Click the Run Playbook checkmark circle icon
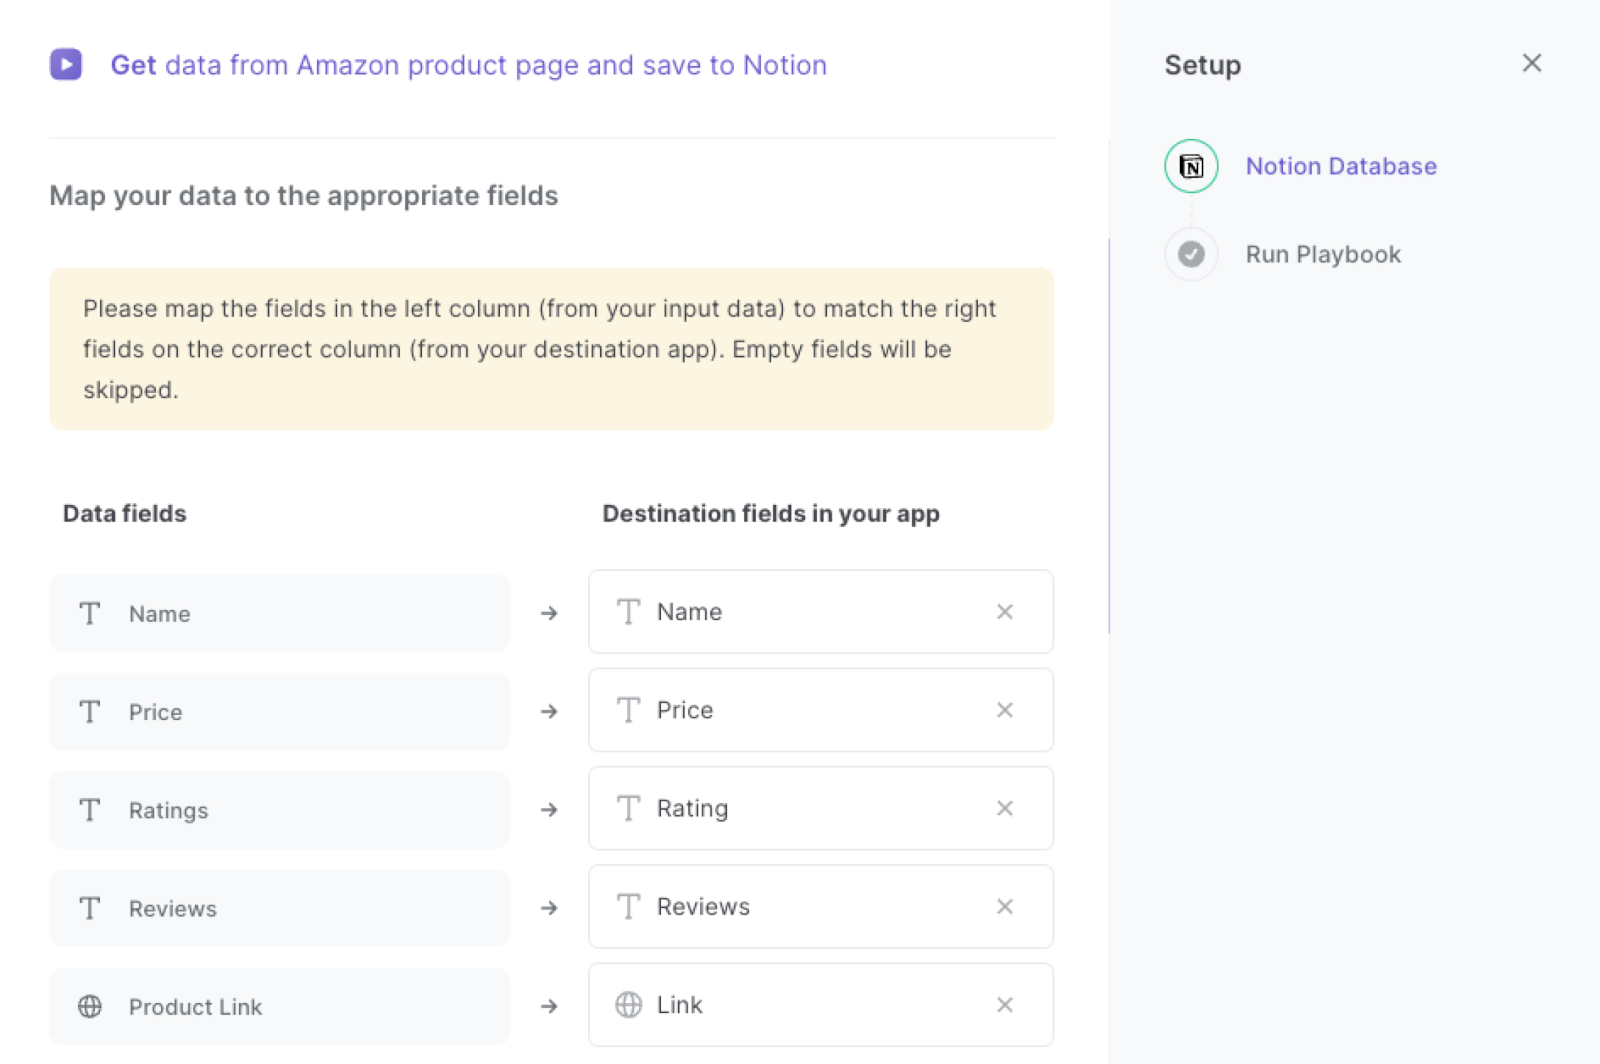1600x1064 pixels. 1190,254
